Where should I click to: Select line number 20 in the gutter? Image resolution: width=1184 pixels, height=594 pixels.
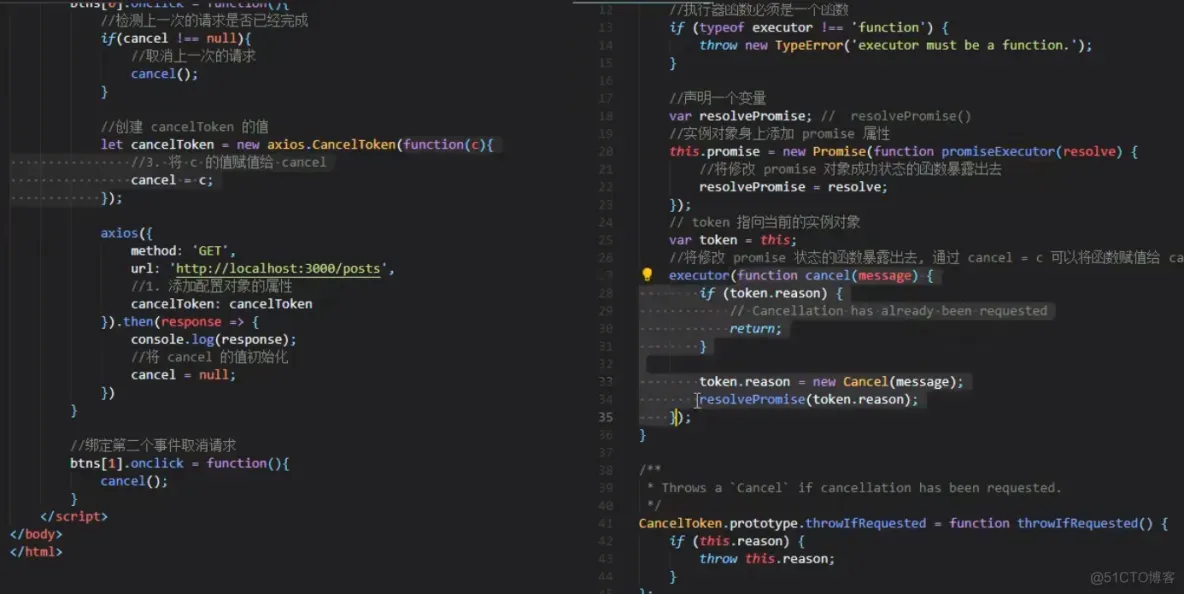tap(606, 152)
